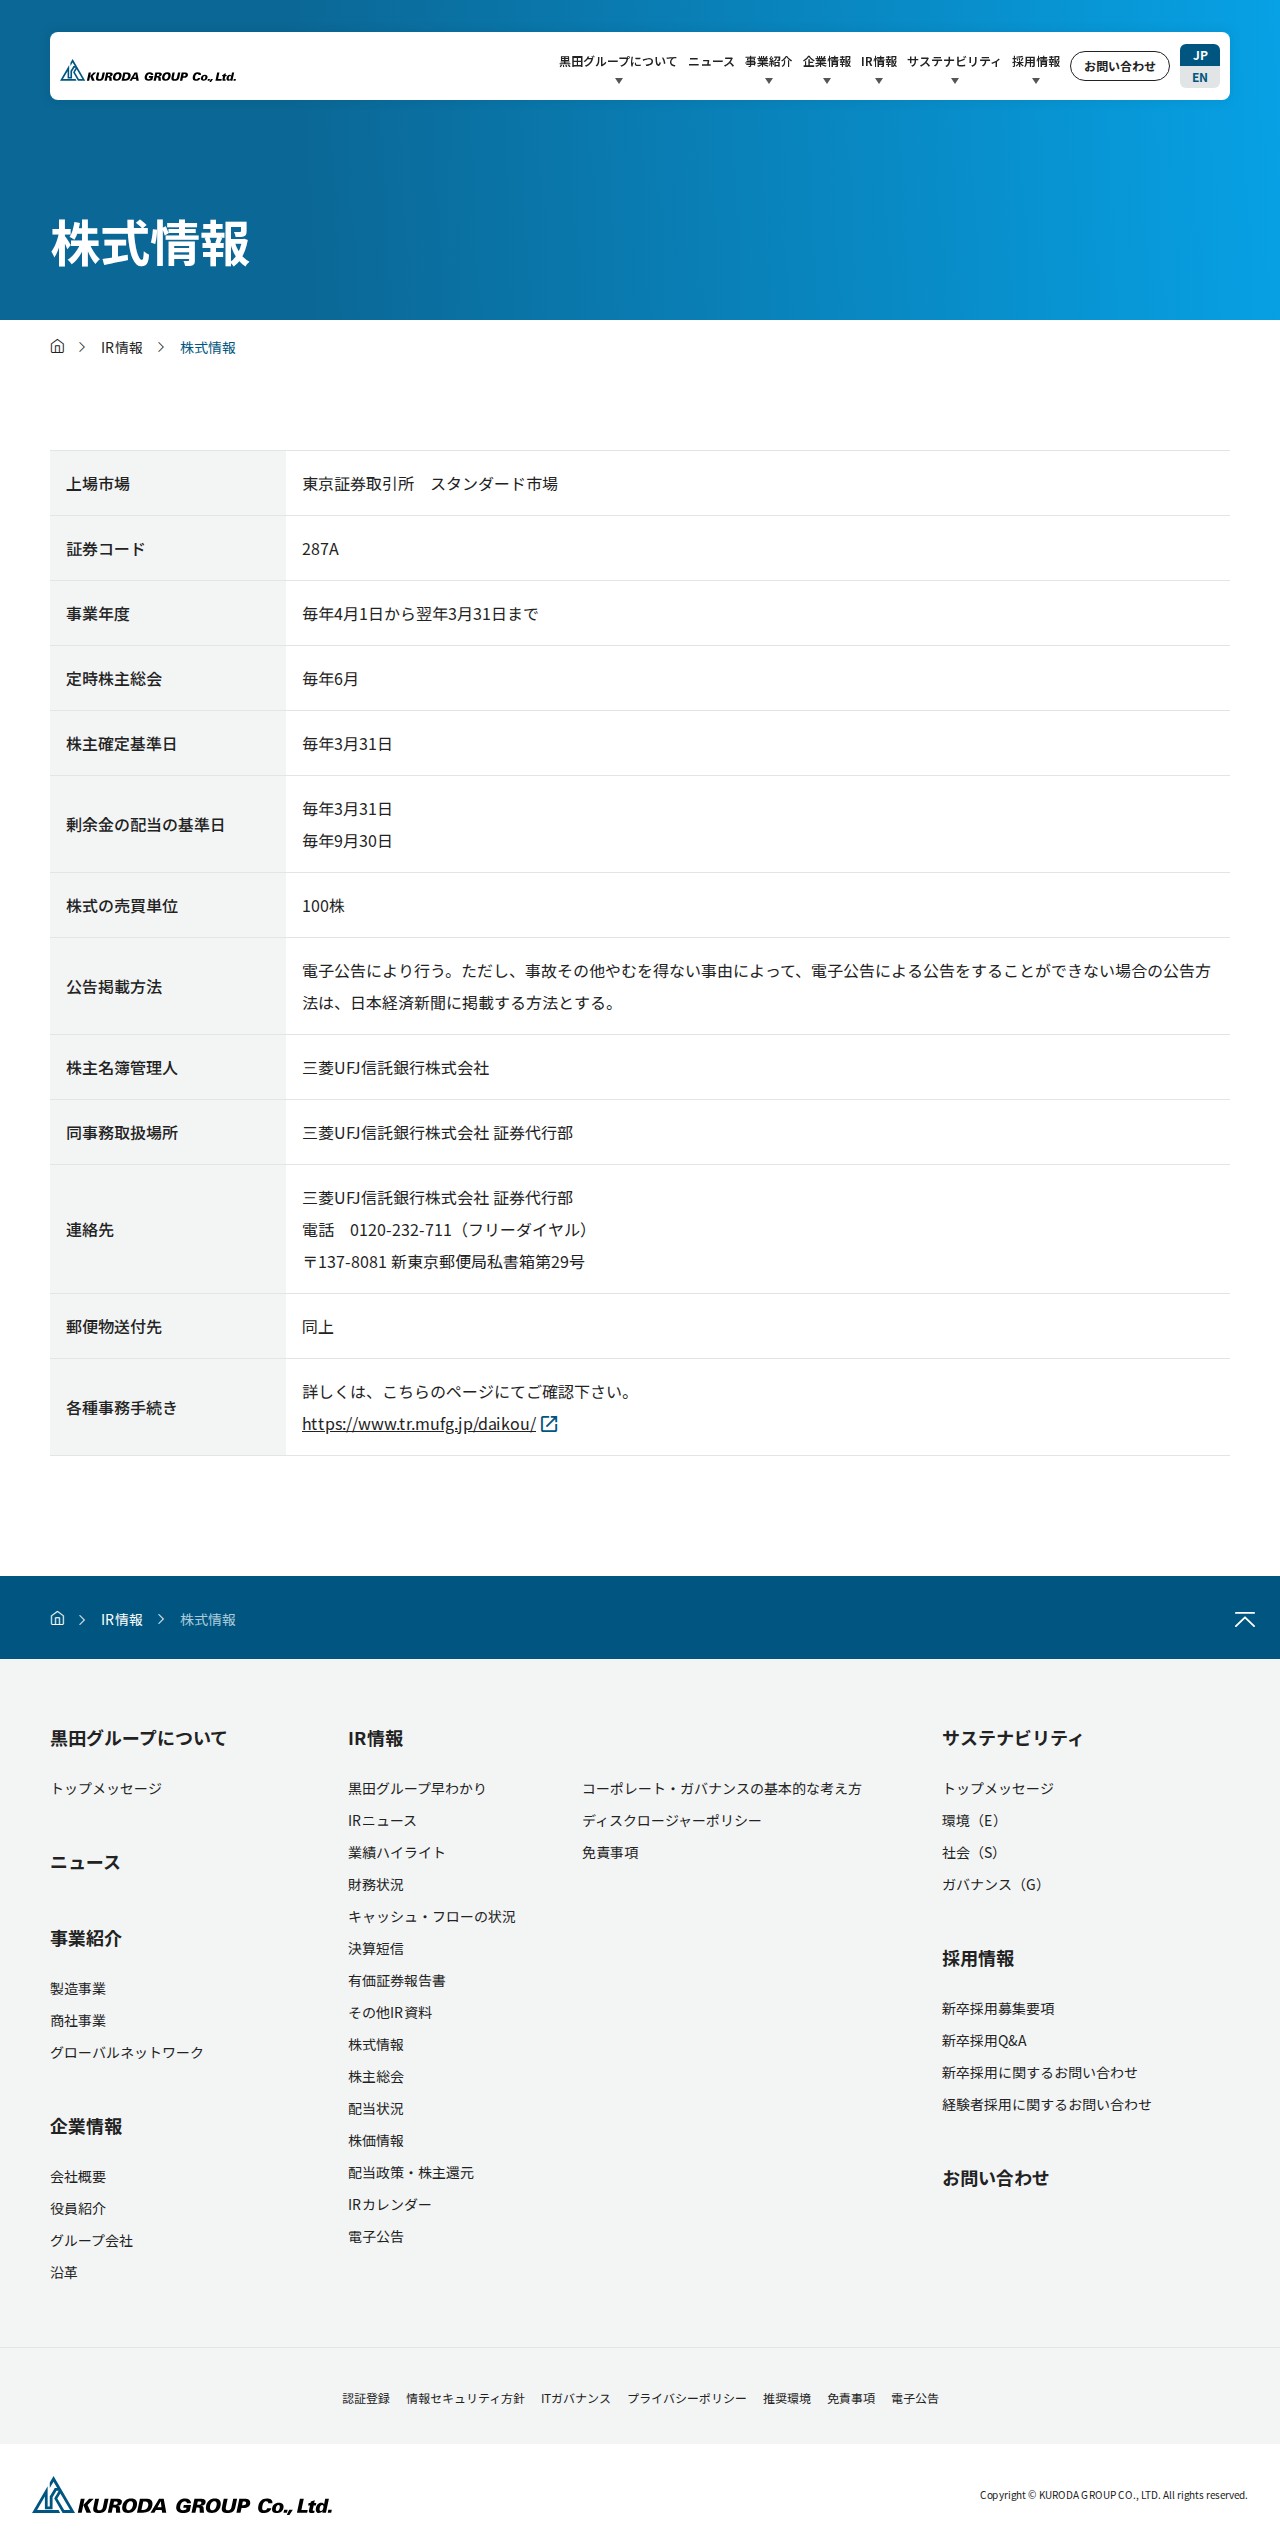Image resolution: width=1280 pixels, height=2547 pixels.
Task: Click the お問い合わせ header button
Action: click(1120, 66)
